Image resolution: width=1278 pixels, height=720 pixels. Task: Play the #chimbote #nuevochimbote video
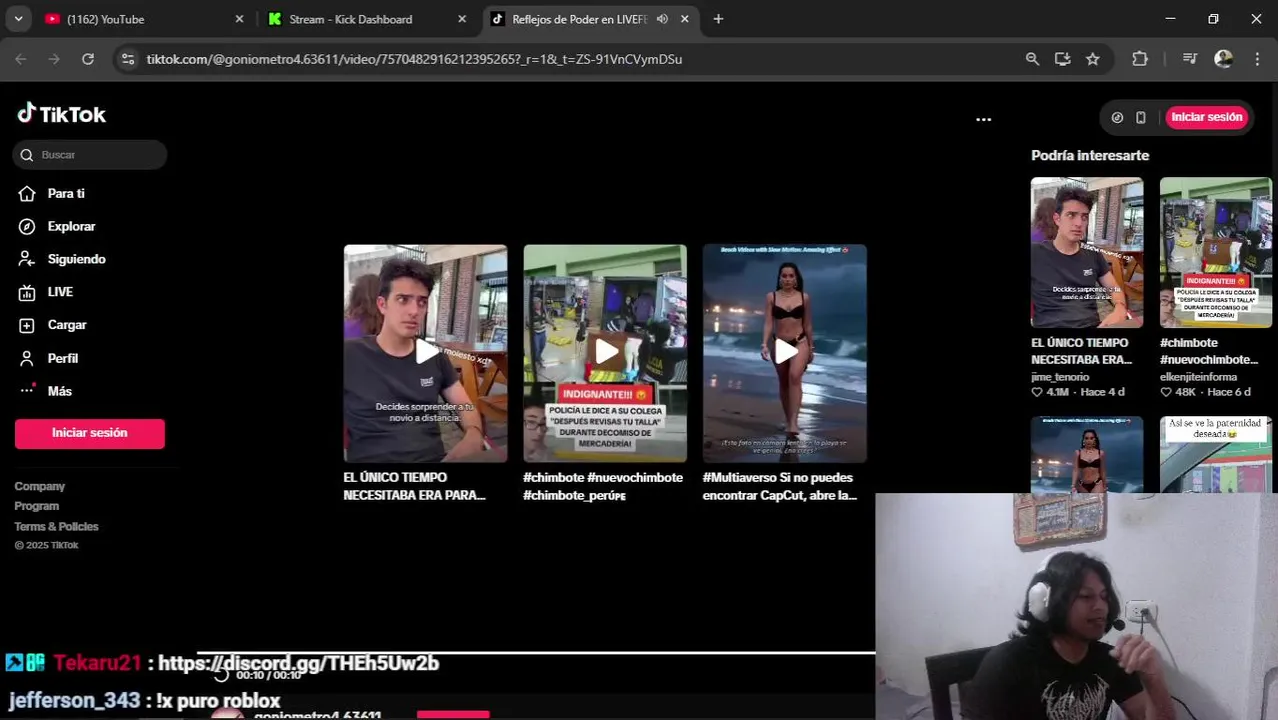point(605,353)
